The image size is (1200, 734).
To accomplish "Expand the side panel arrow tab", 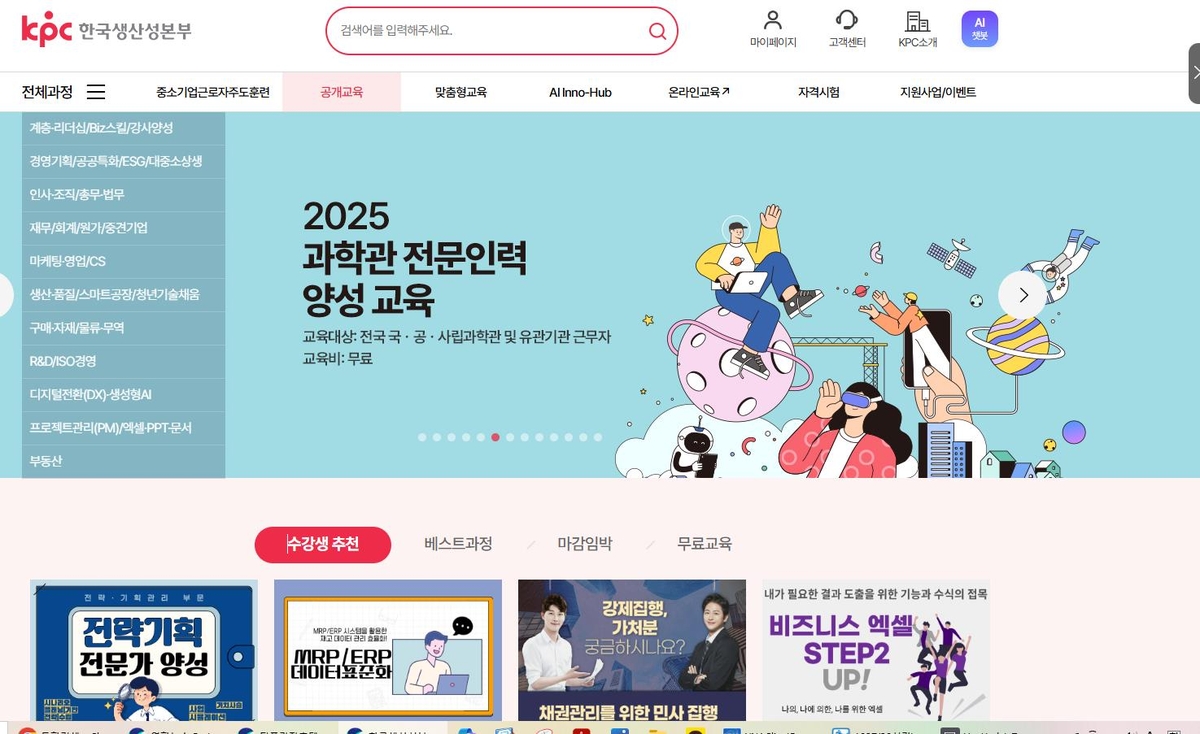I will coord(1194,72).
